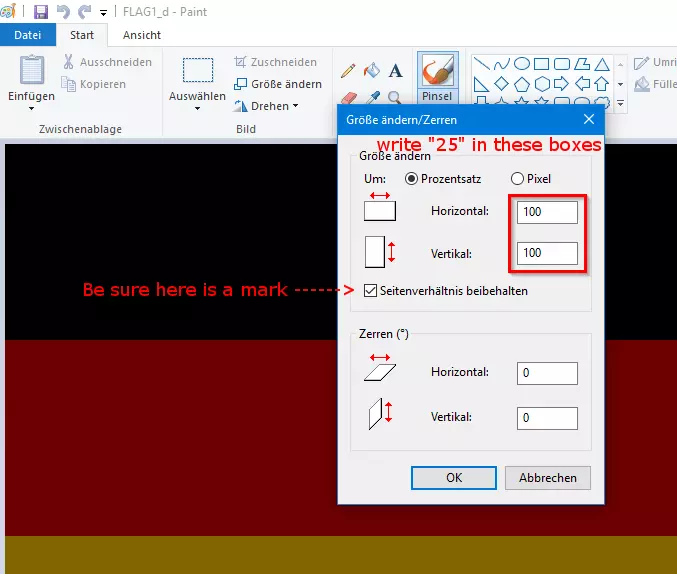Select the Right triangle shape
Screen dimensions: 677x574
[481, 84]
